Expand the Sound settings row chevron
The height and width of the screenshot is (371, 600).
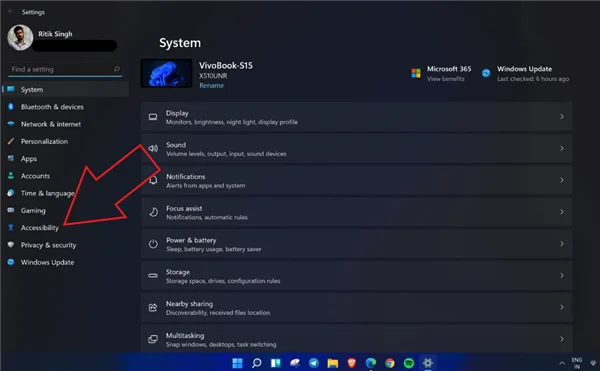point(561,148)
